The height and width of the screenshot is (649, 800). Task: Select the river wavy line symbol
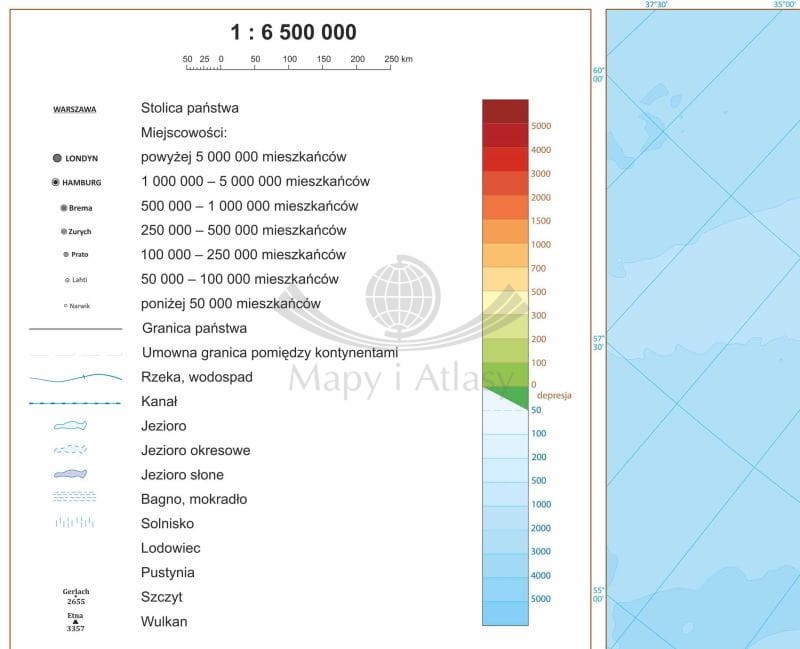tap(75, 377)
